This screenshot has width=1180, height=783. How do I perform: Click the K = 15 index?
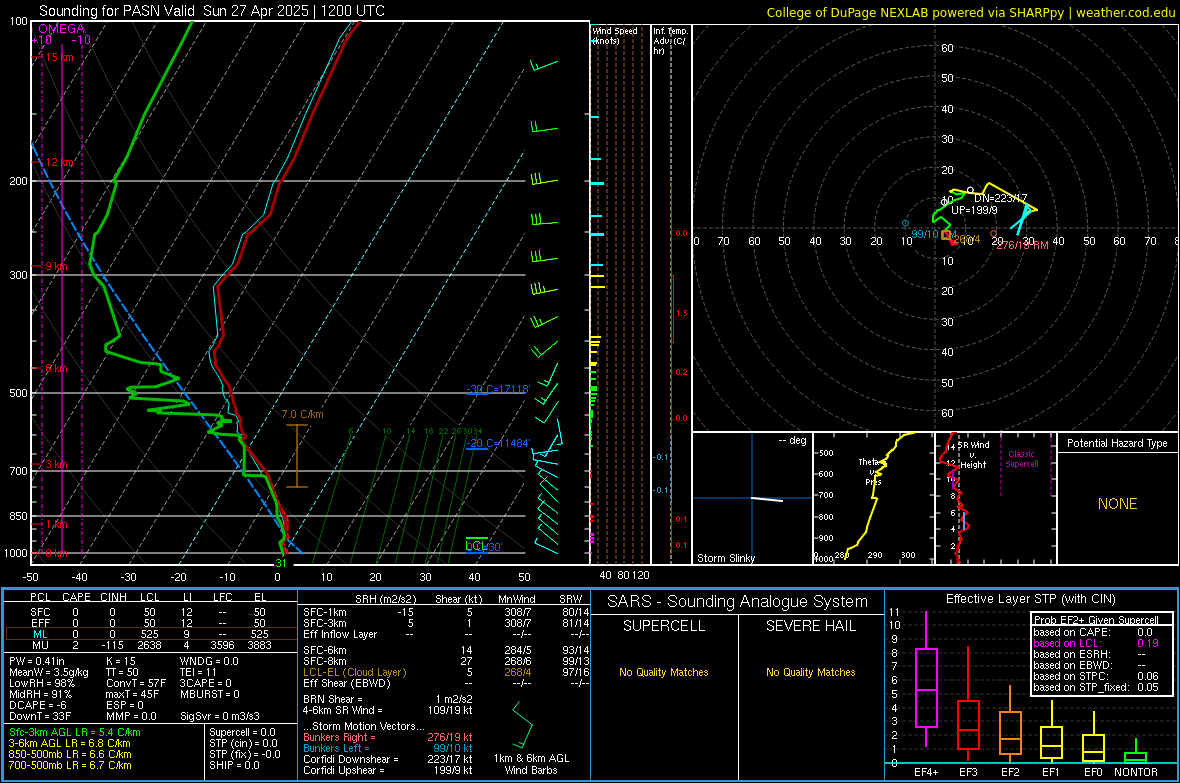120,661
